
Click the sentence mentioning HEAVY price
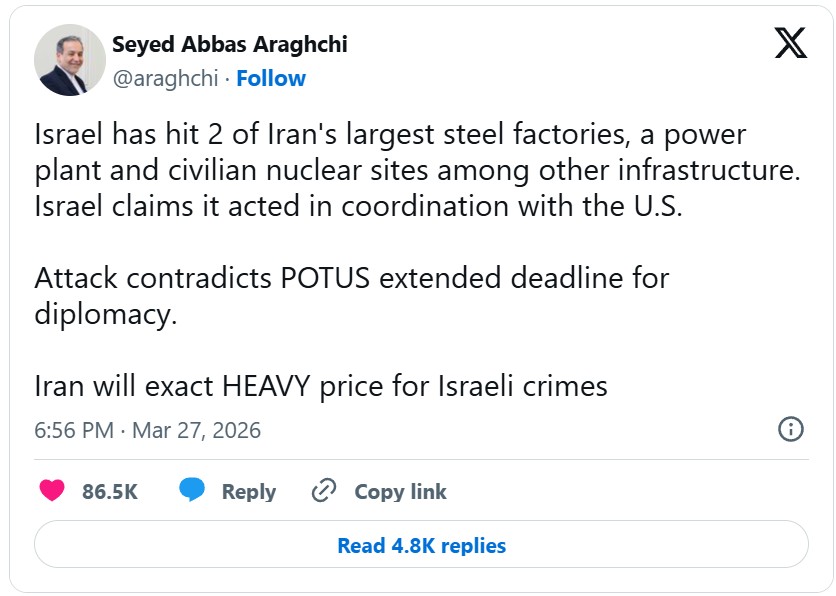coord(321,386)
